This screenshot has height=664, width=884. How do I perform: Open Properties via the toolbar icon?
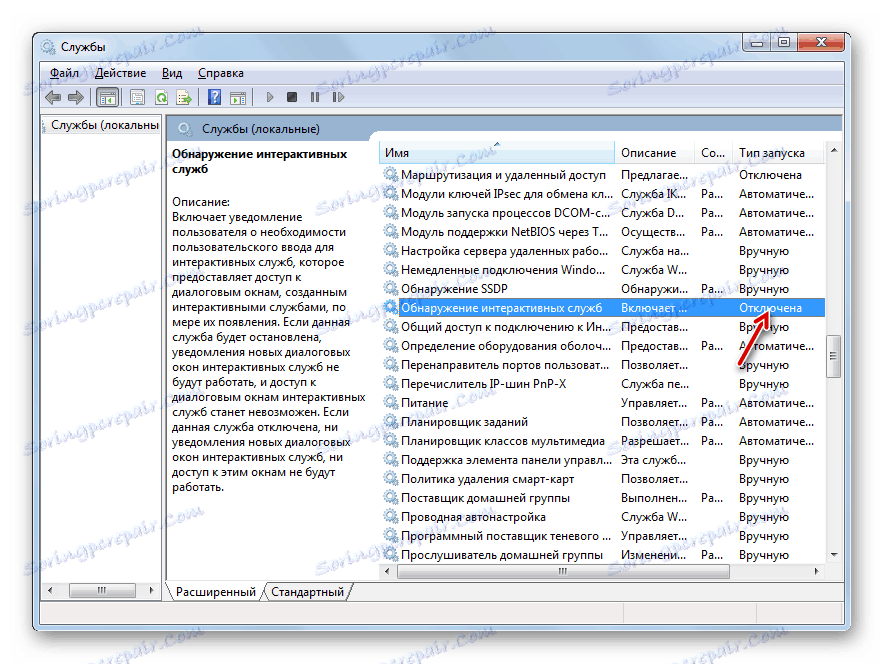click(x=138, y=98)
